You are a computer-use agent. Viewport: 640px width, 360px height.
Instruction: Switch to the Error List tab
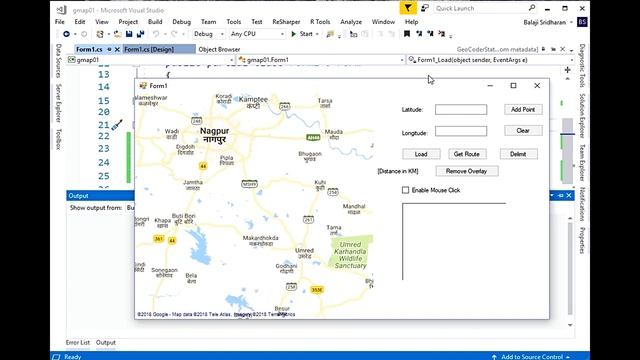pos(78,342)
